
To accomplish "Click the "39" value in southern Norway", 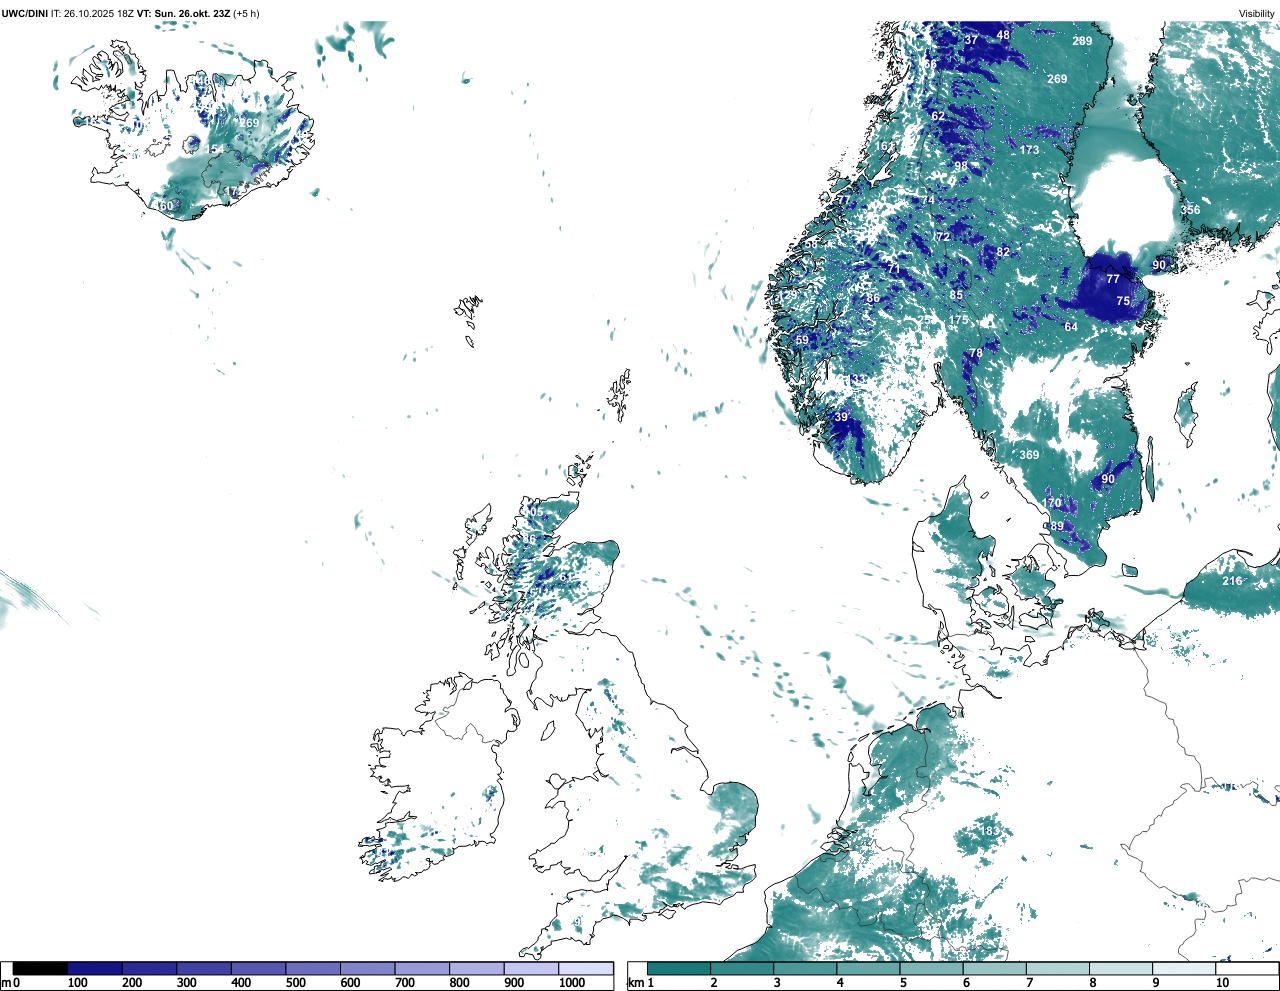I will click(841, 417).
